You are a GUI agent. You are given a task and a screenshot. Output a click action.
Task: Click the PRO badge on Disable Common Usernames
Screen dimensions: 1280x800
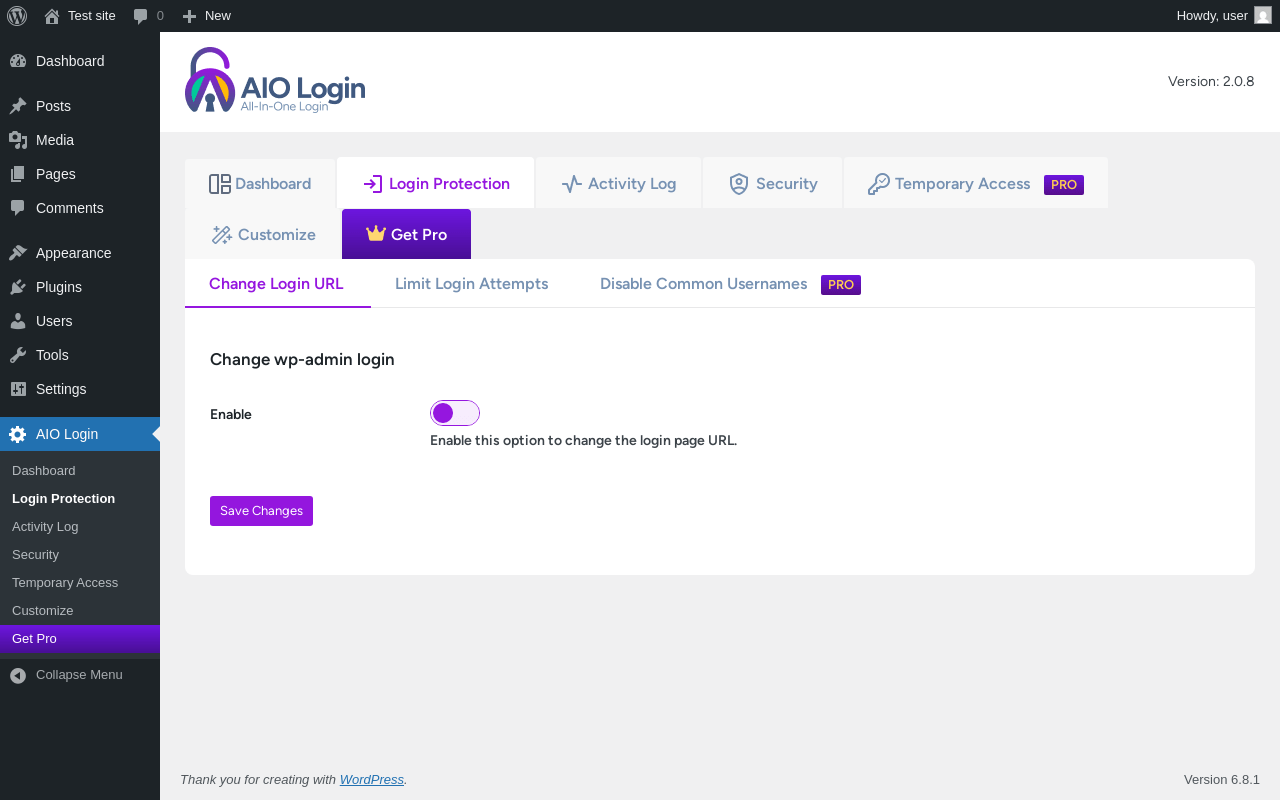click(x=841, y=285)
